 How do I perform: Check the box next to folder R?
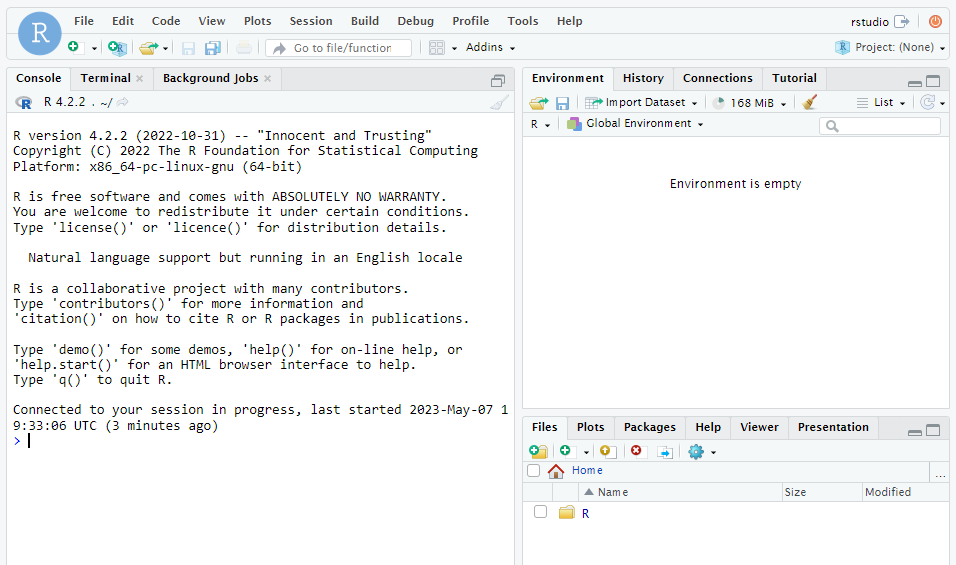coord(540,512)
